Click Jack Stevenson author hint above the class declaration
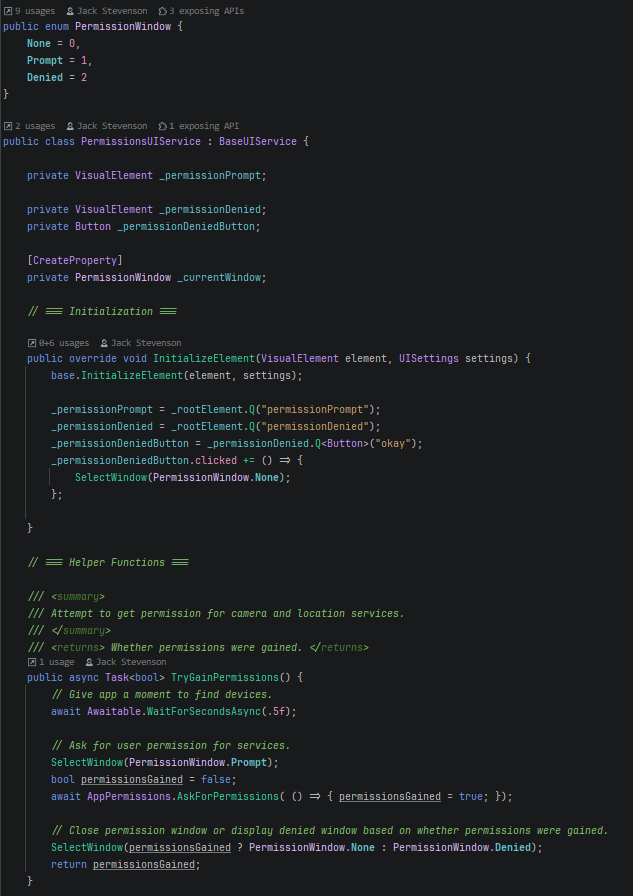Viewport: 633px width, 896px height. pos(107,126)
